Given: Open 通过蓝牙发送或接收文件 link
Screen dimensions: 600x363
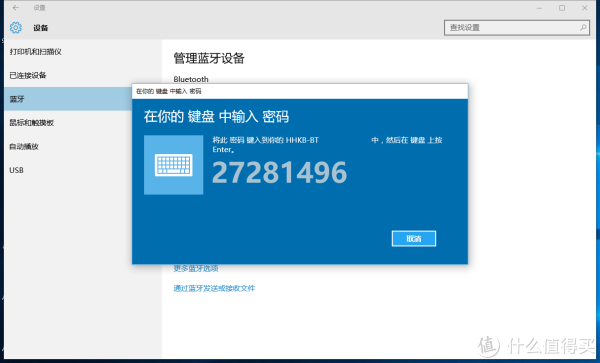Looking at the screenshot, I should 214,288.
